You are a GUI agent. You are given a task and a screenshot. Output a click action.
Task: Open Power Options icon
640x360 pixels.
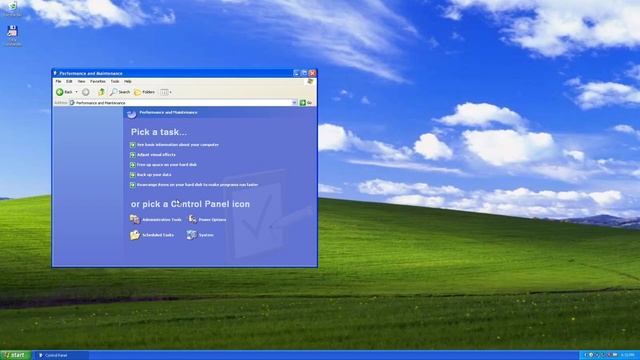207,220
